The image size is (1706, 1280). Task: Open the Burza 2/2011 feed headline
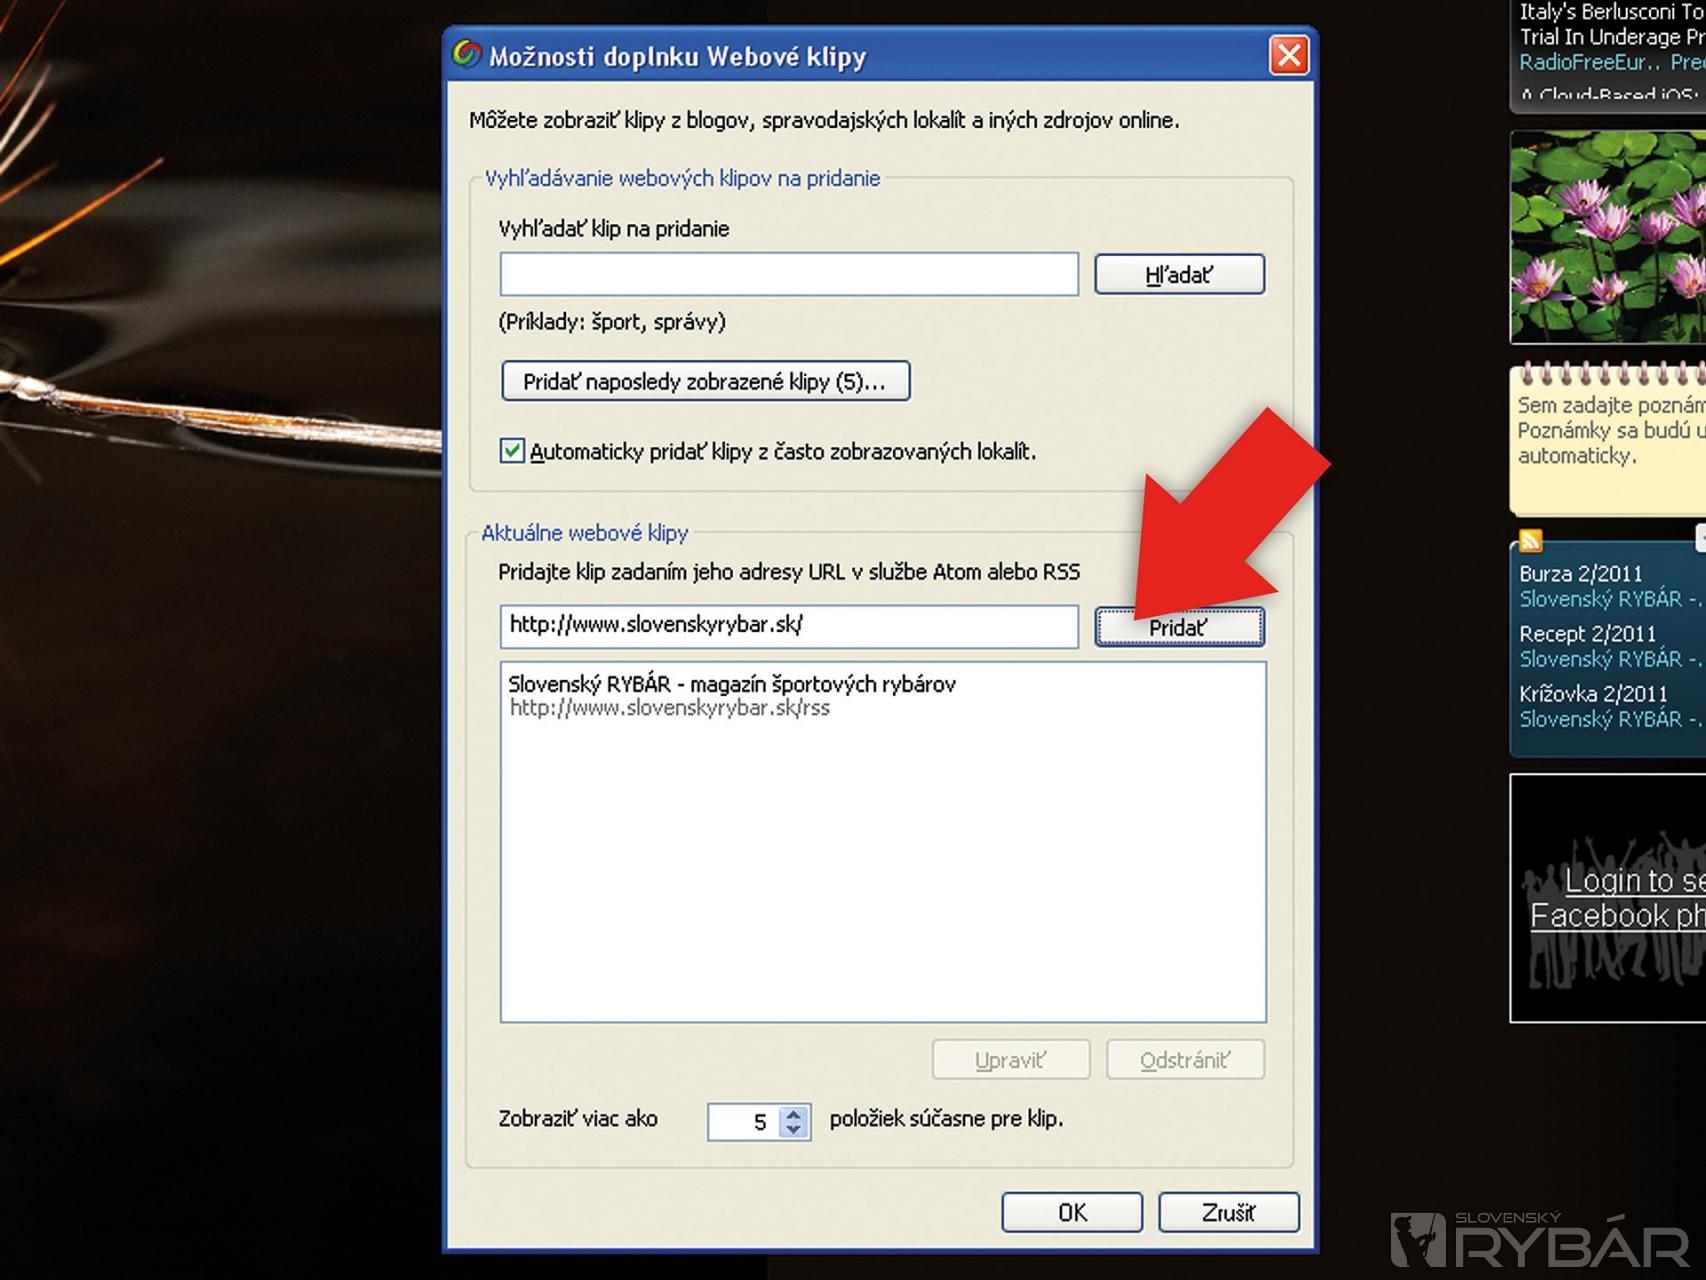(1580, 574)
